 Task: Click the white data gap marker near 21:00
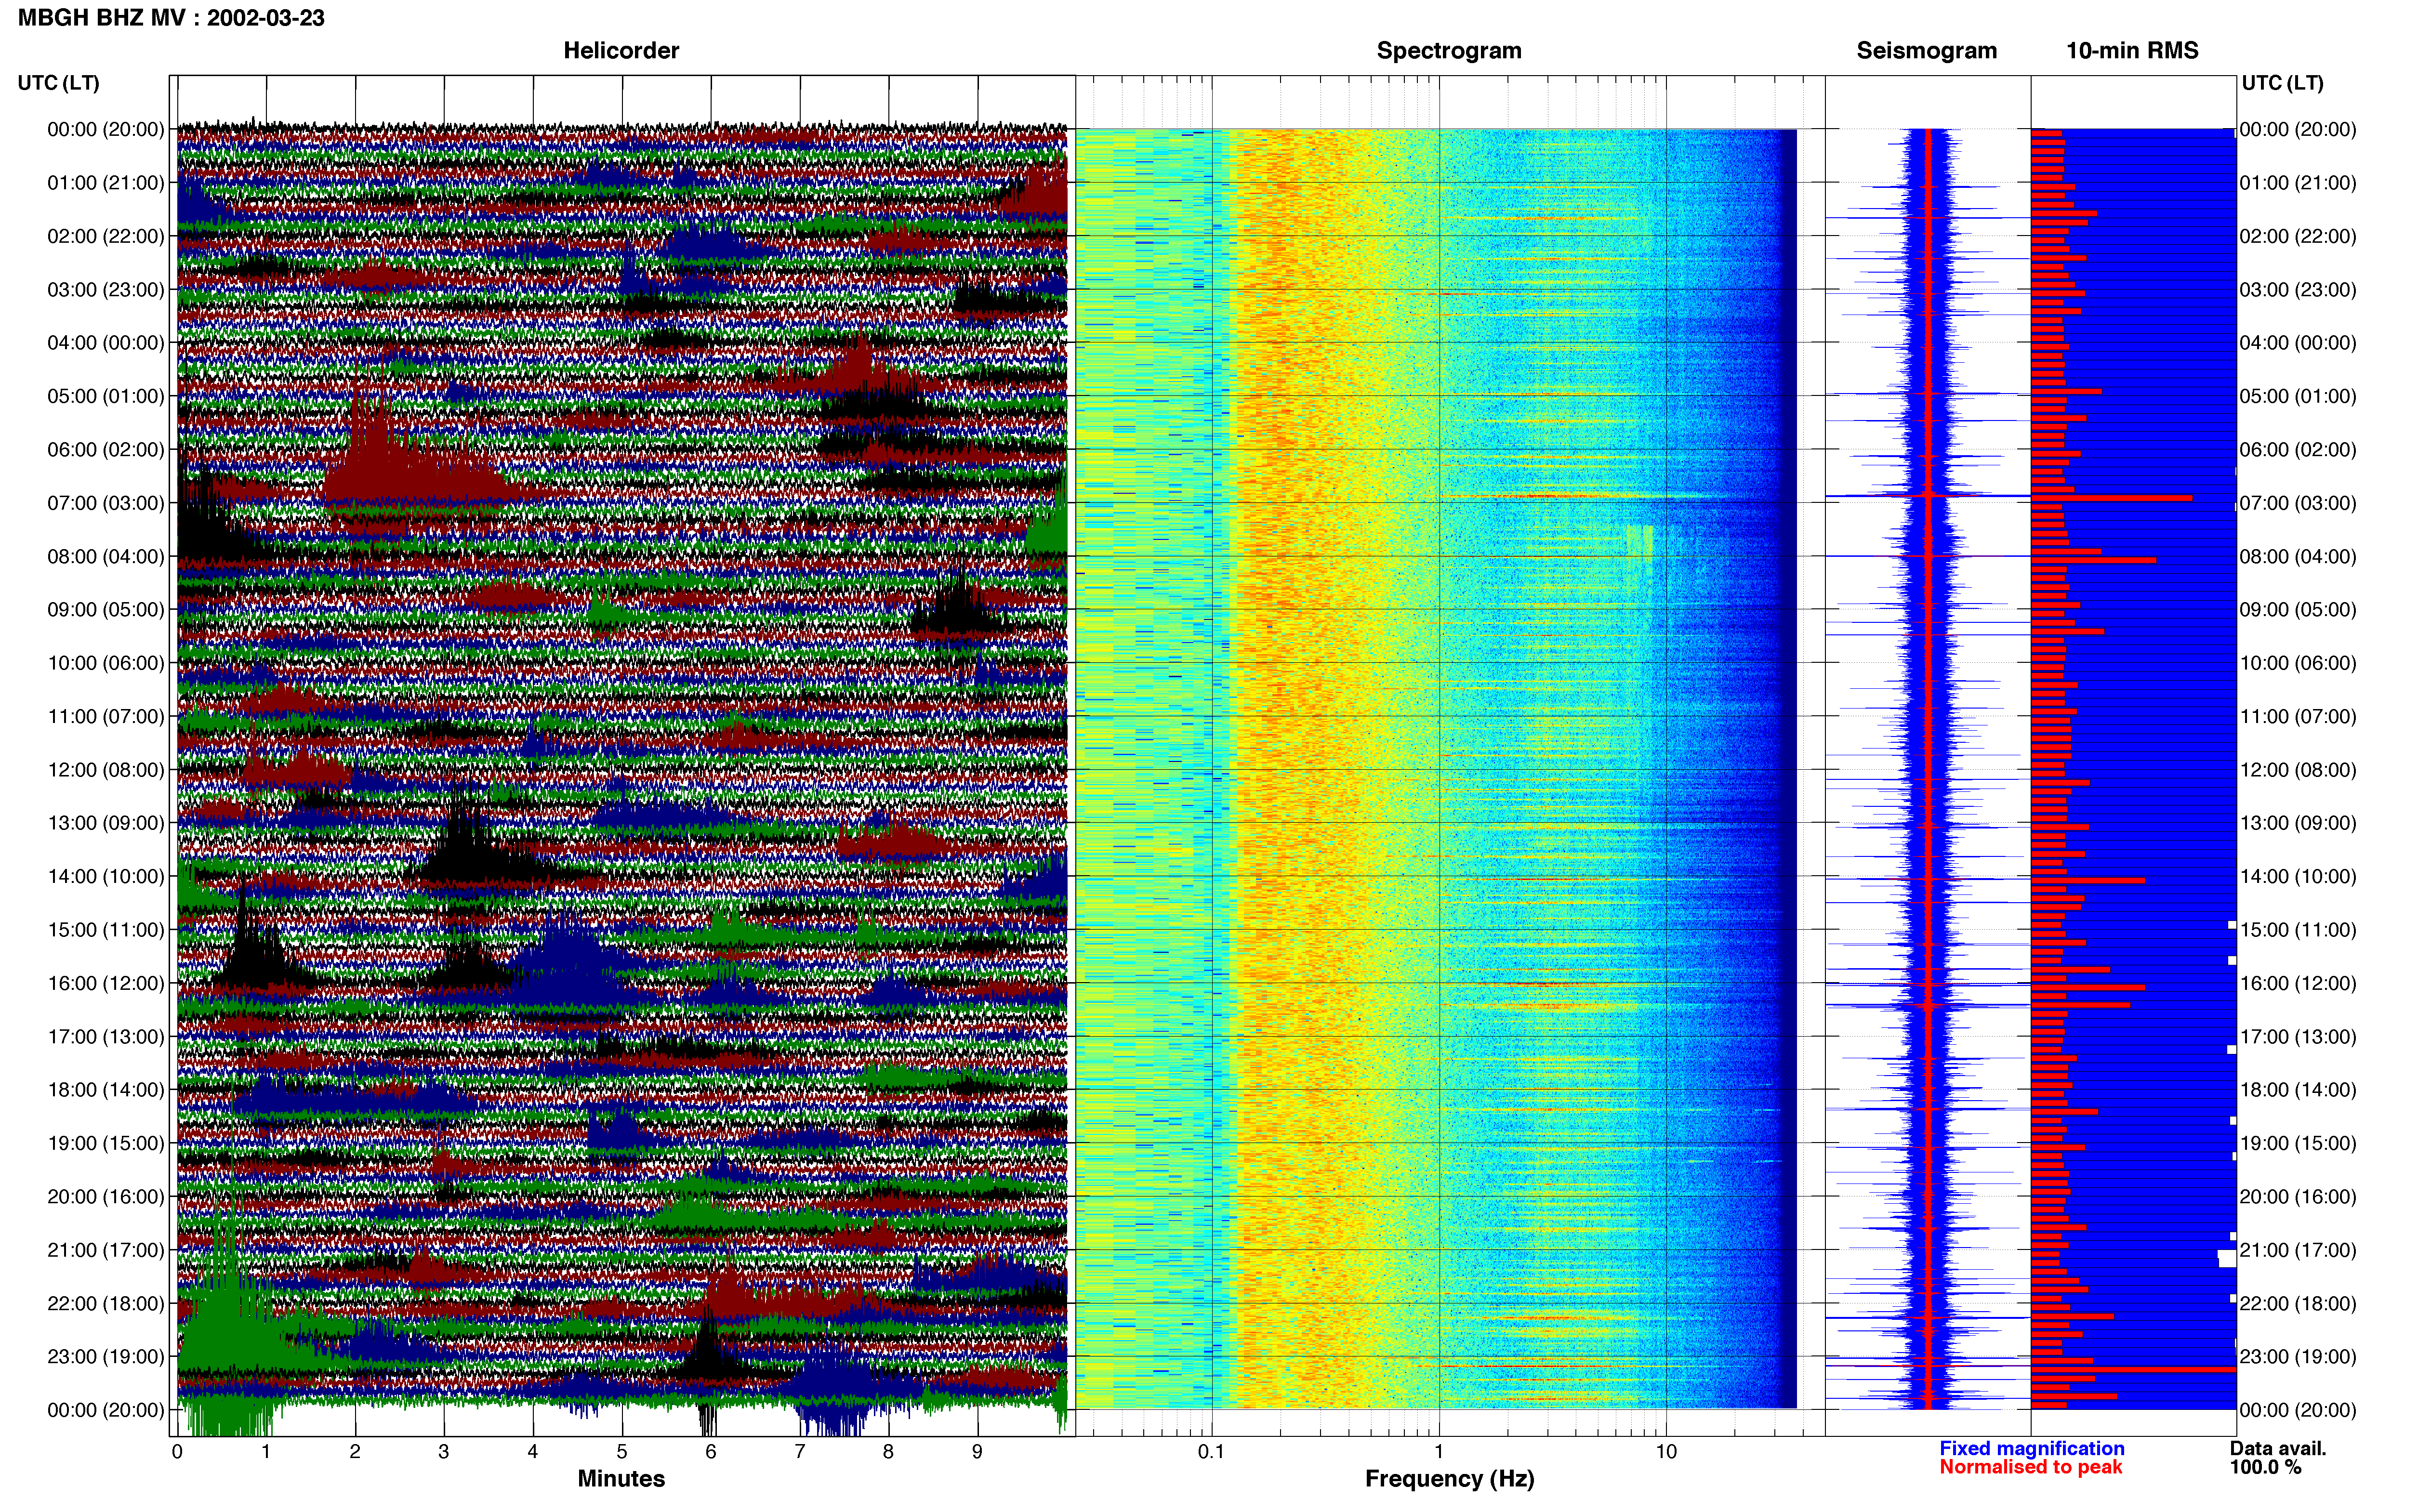coord(2227,1258)
